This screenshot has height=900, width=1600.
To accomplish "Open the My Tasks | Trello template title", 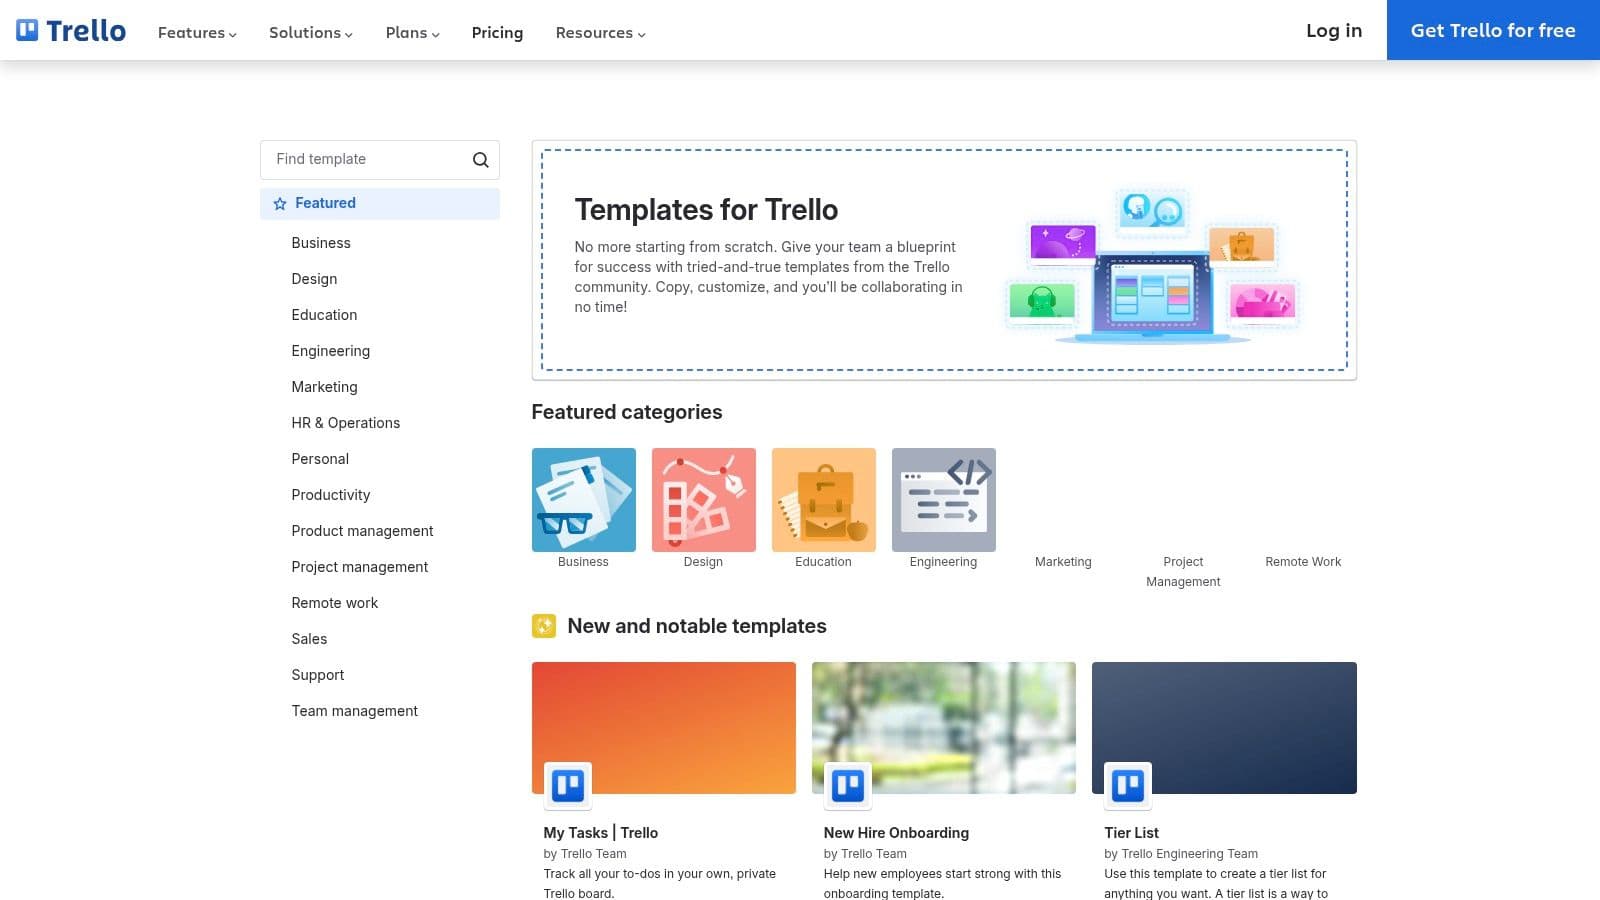I will [601, 833].
